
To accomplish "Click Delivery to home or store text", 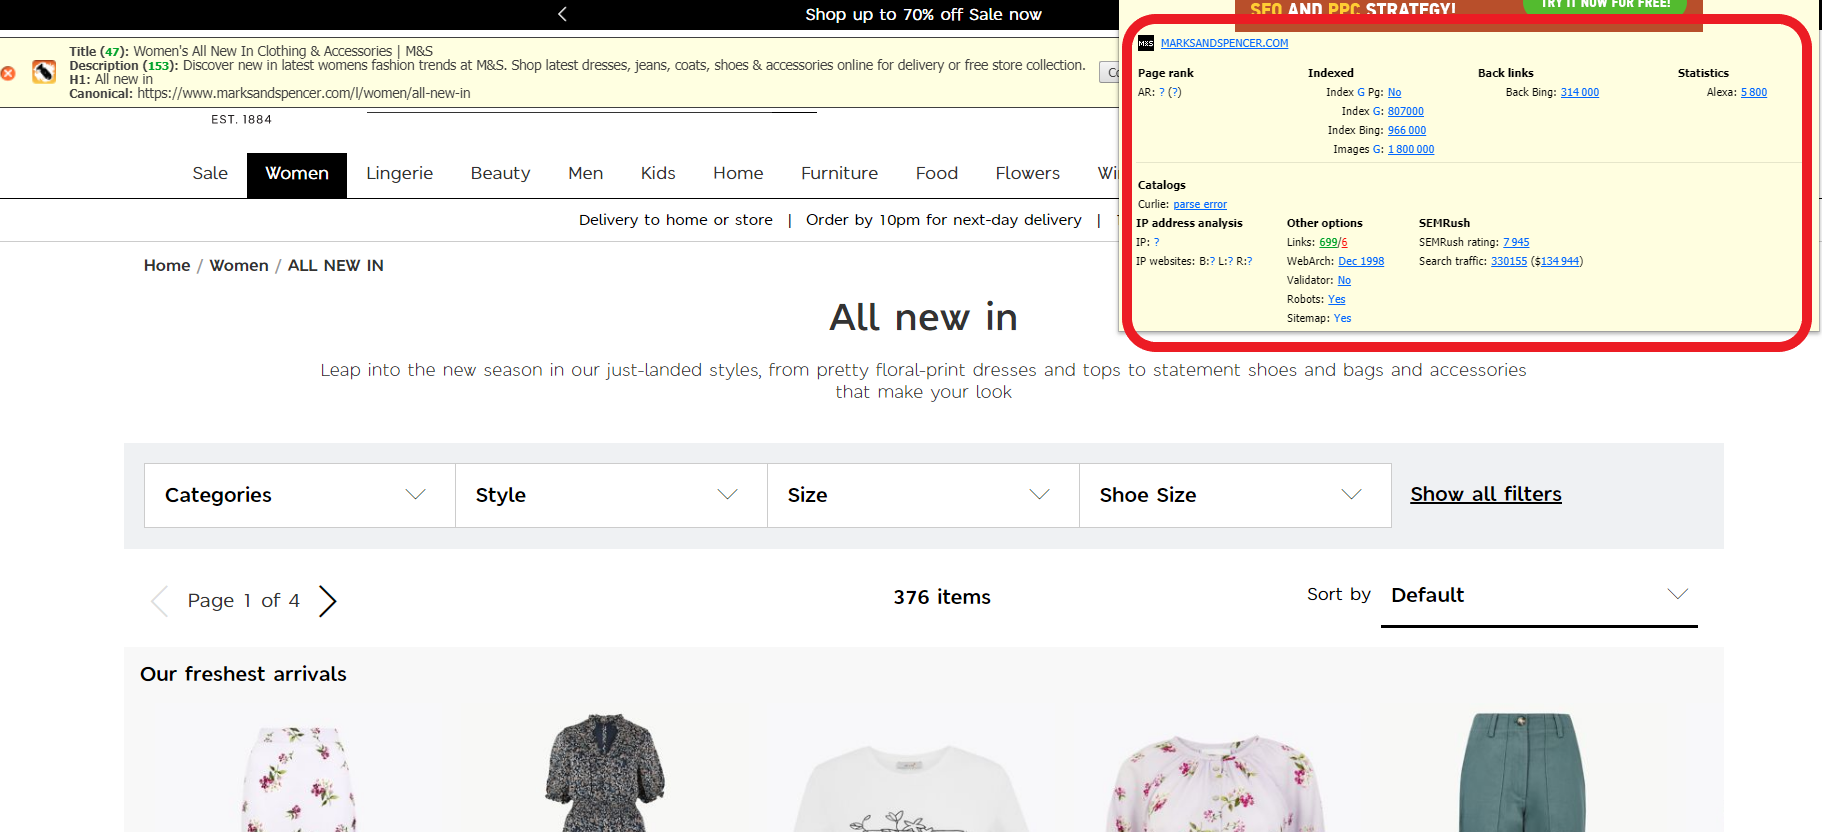I will coord(676,220).
